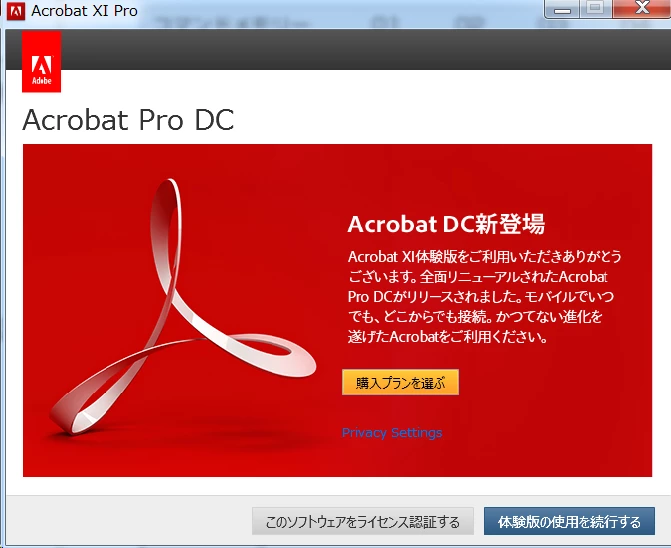Open the Privacy Settings link
This screenshot has width=671, height=548.
pyautogui.click(x=392, y=432)
